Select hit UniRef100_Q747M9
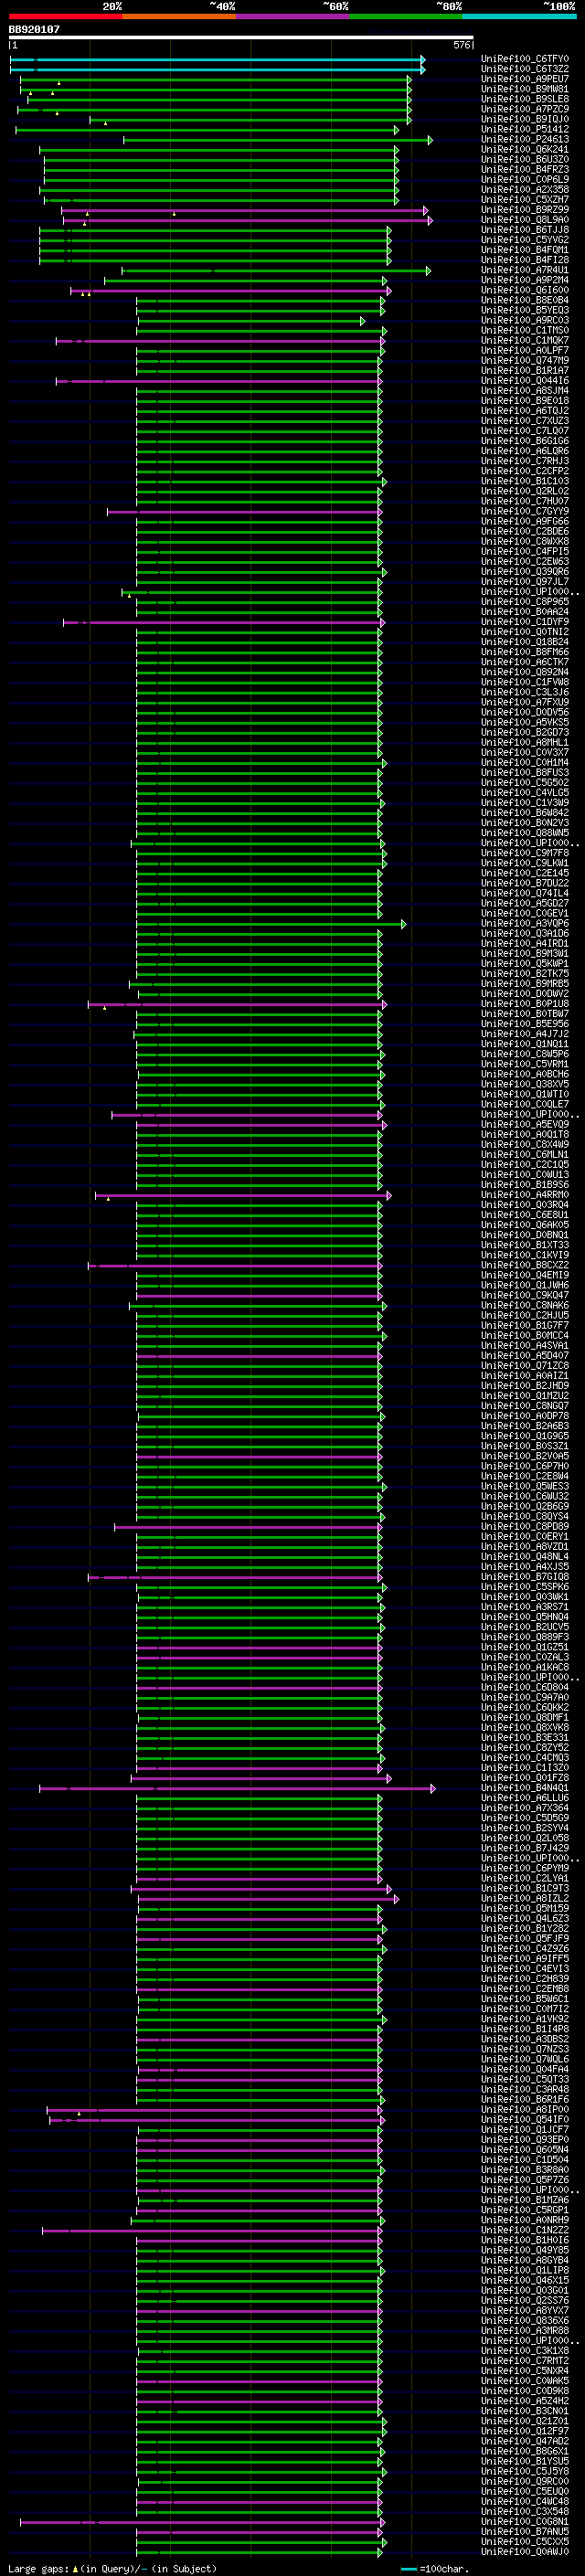 point(525,361)
